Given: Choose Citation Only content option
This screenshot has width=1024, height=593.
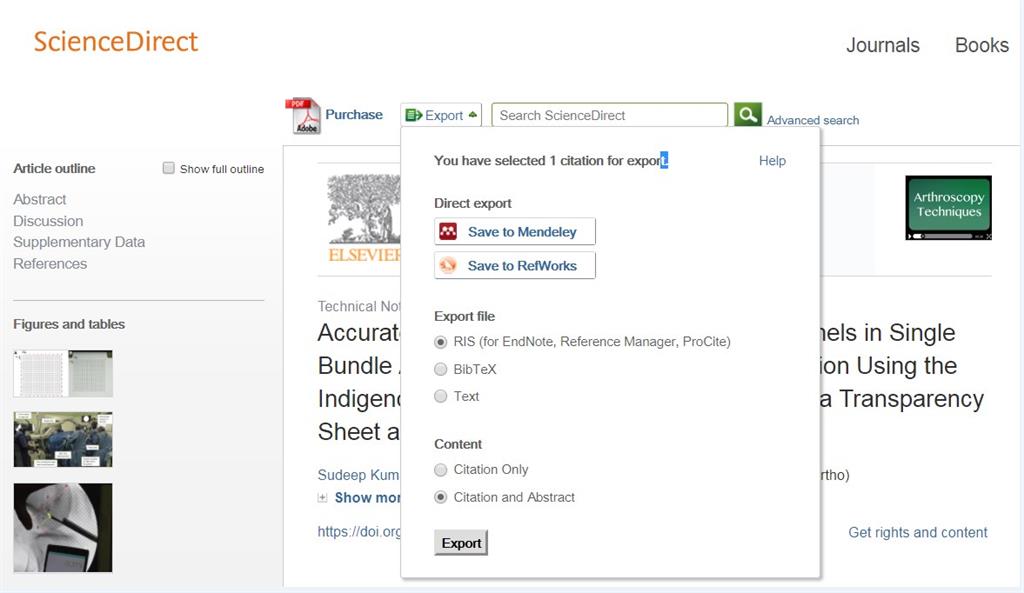Looking at the screenshot, I should [440, 470].
